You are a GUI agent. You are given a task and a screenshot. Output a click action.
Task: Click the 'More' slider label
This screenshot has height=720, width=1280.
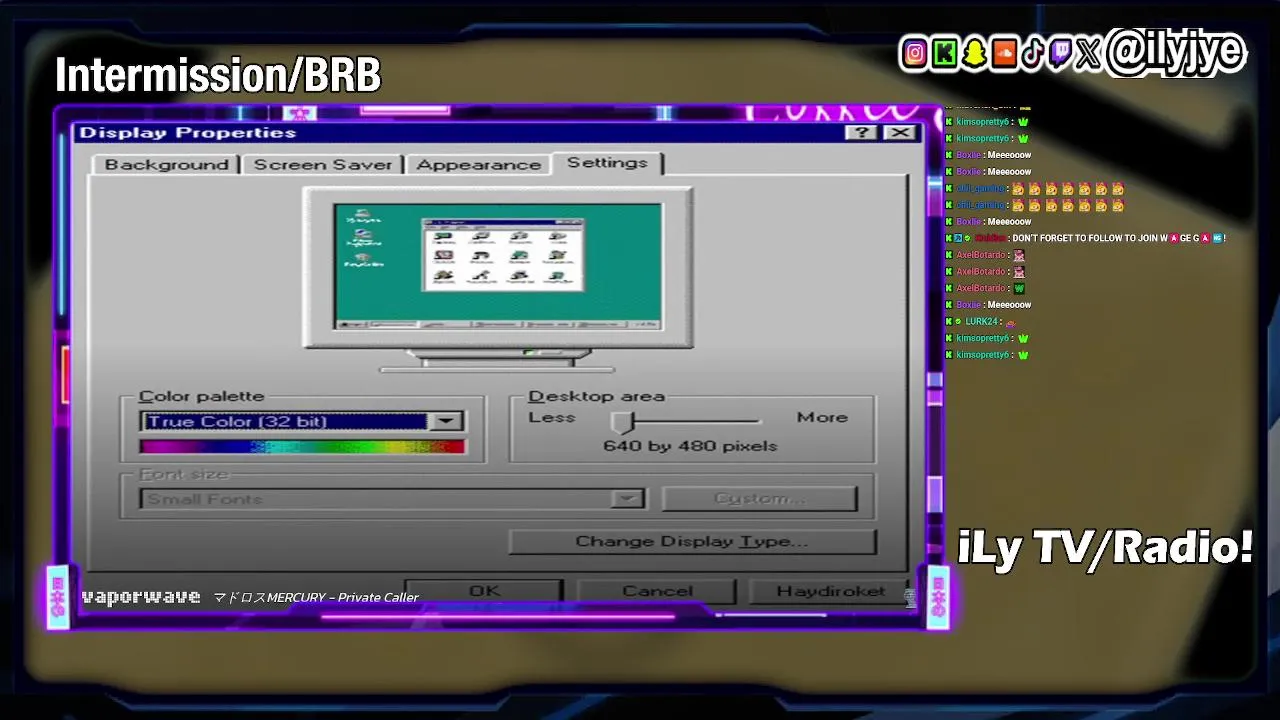[x=822, y=417]
